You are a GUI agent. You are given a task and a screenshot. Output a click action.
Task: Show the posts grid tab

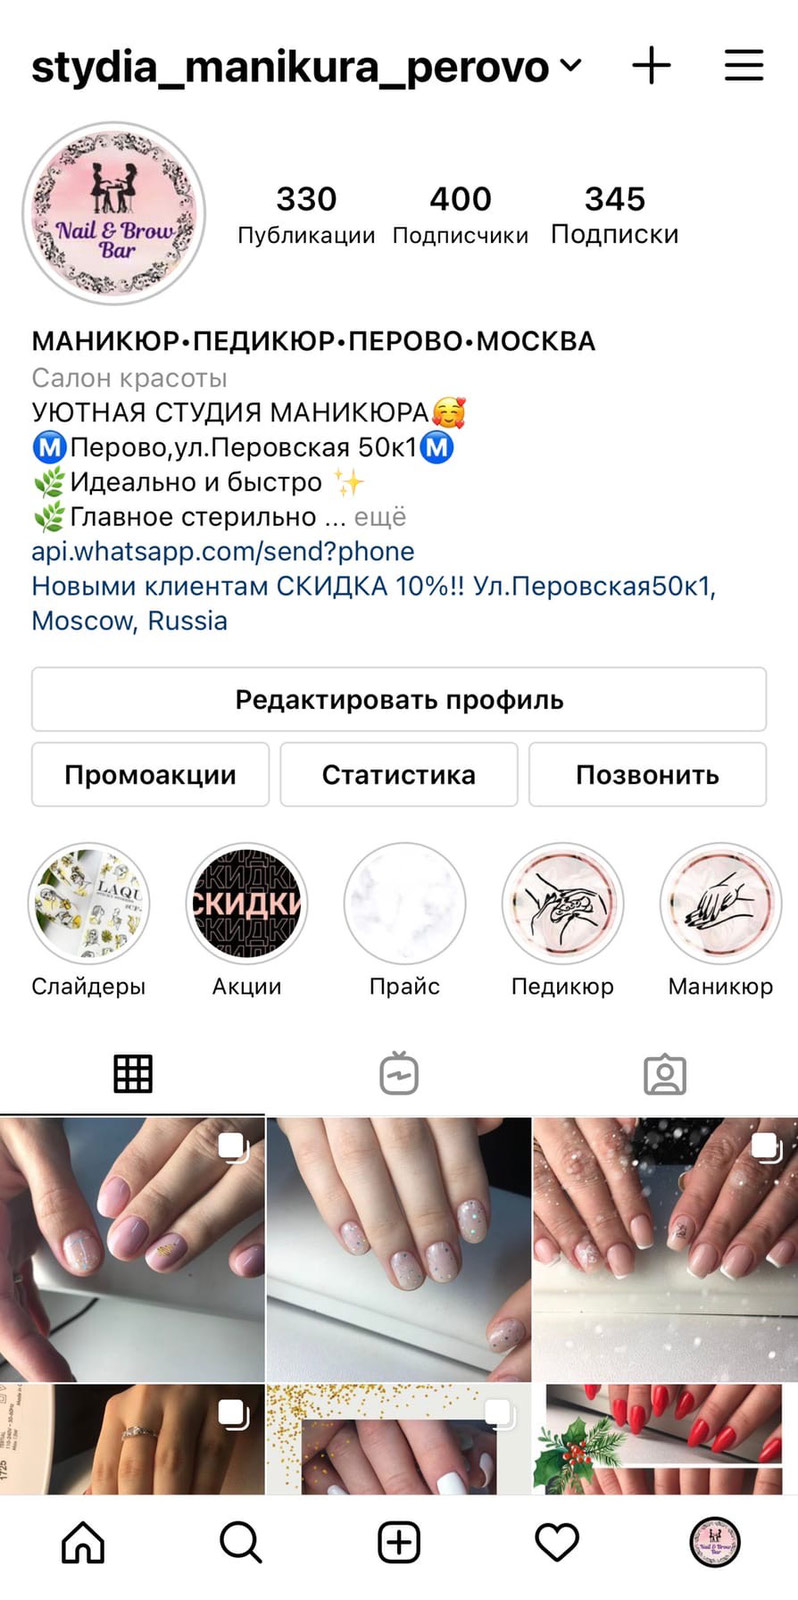click(133, 1074)
